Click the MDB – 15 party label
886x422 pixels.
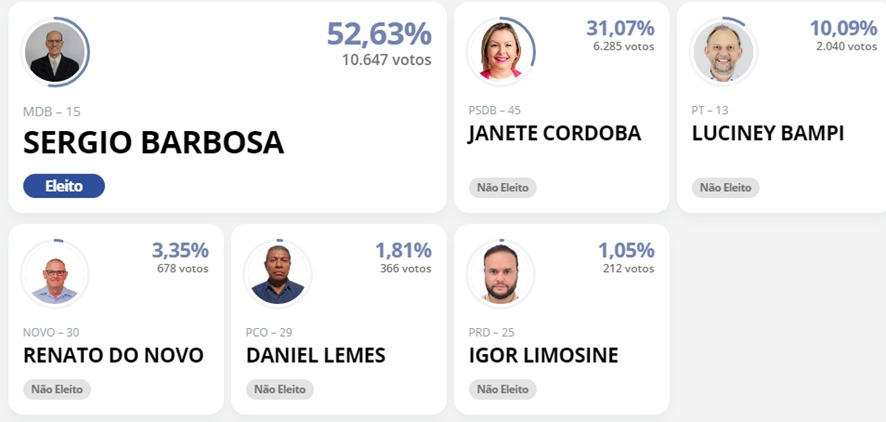point(51,112)
